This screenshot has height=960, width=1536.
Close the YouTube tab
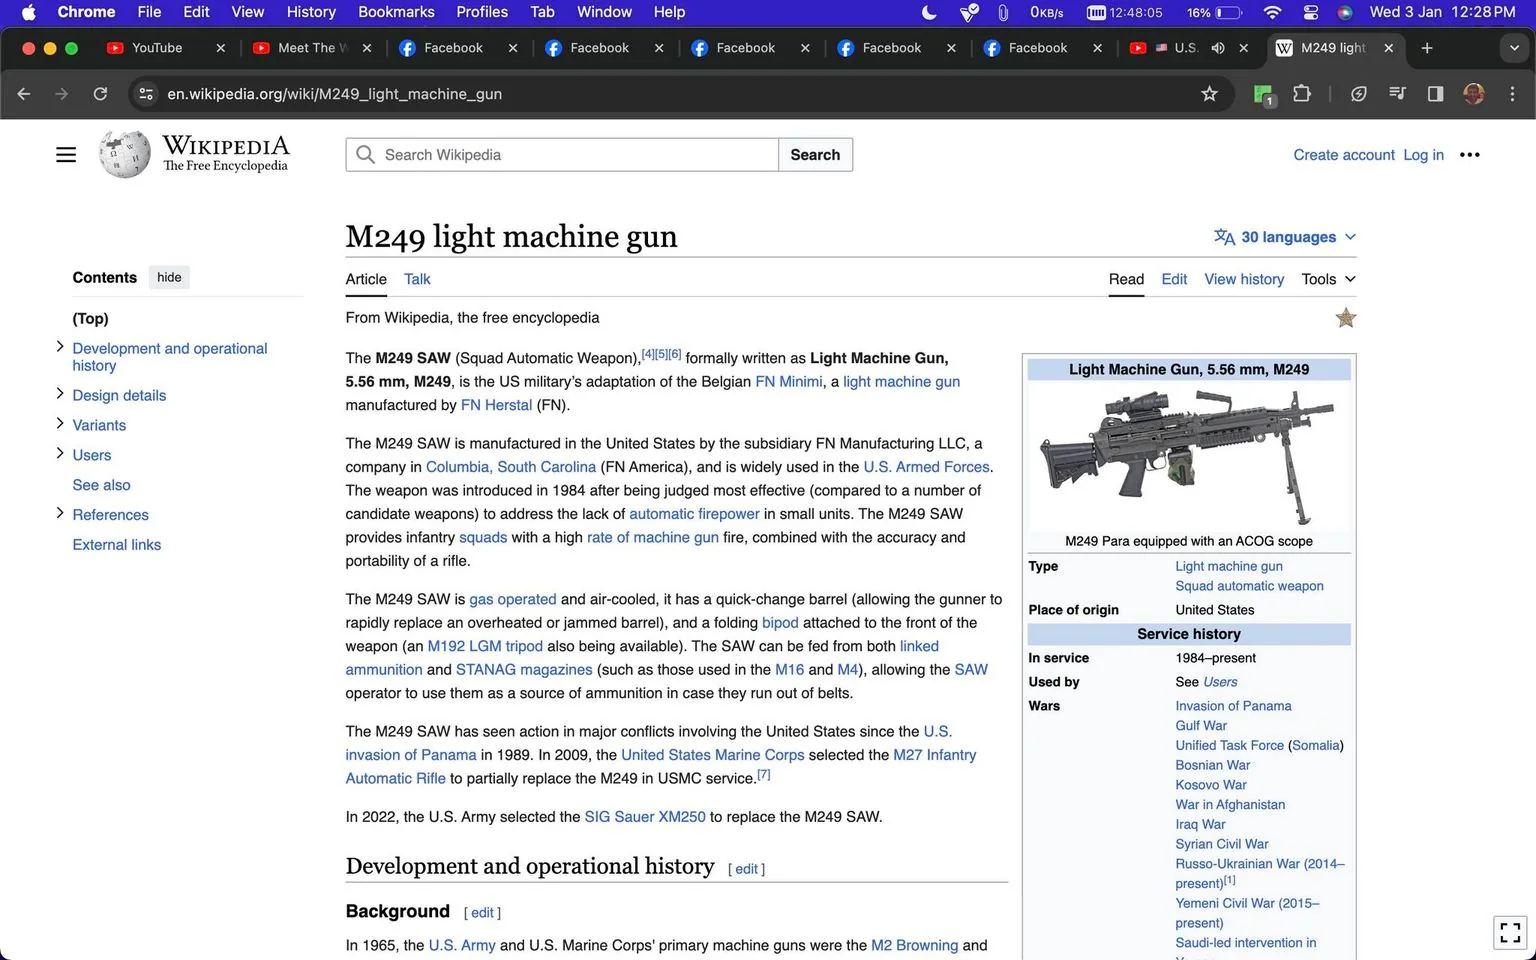221,48
